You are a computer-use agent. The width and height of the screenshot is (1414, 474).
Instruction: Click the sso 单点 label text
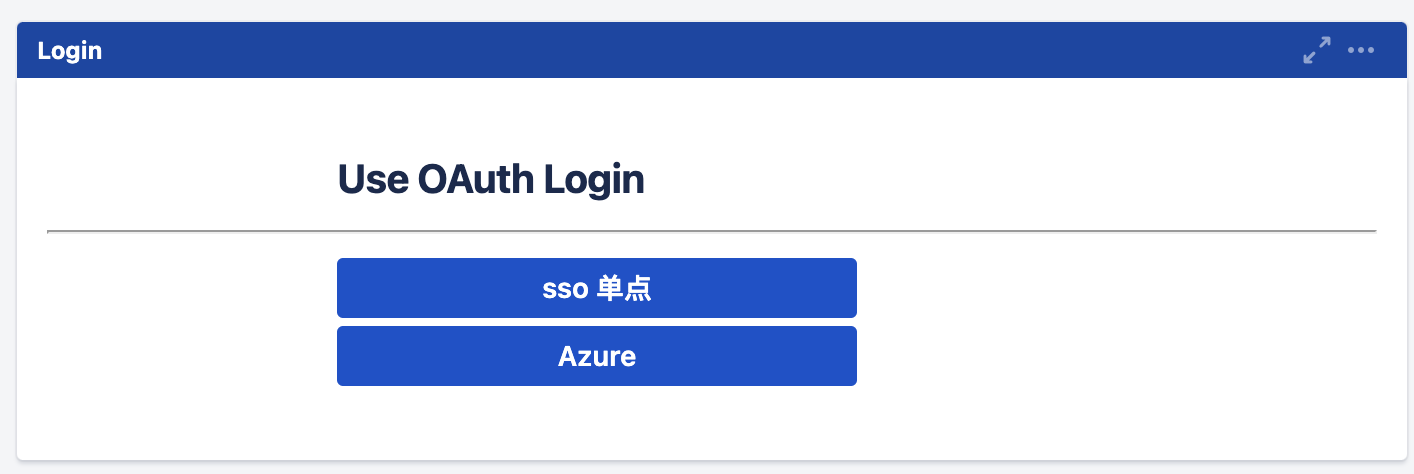pyautogui.click(x=597, y=289)
